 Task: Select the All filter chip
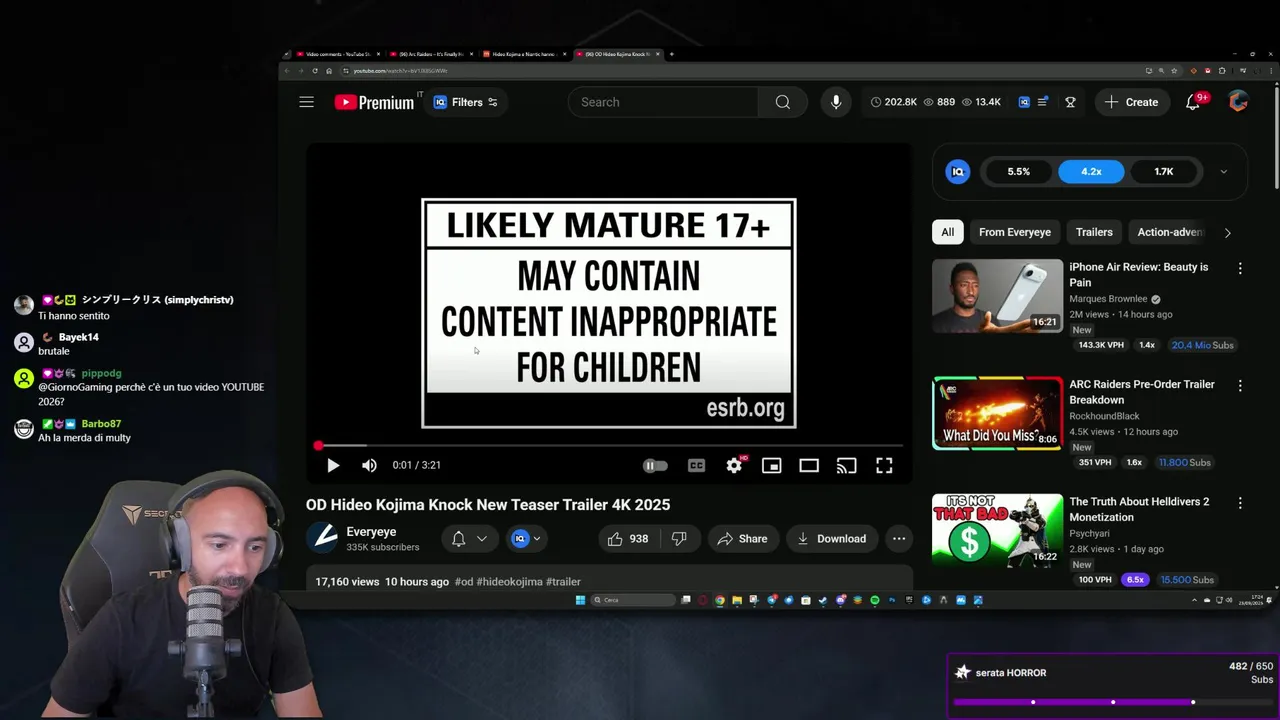coord(947,232)
